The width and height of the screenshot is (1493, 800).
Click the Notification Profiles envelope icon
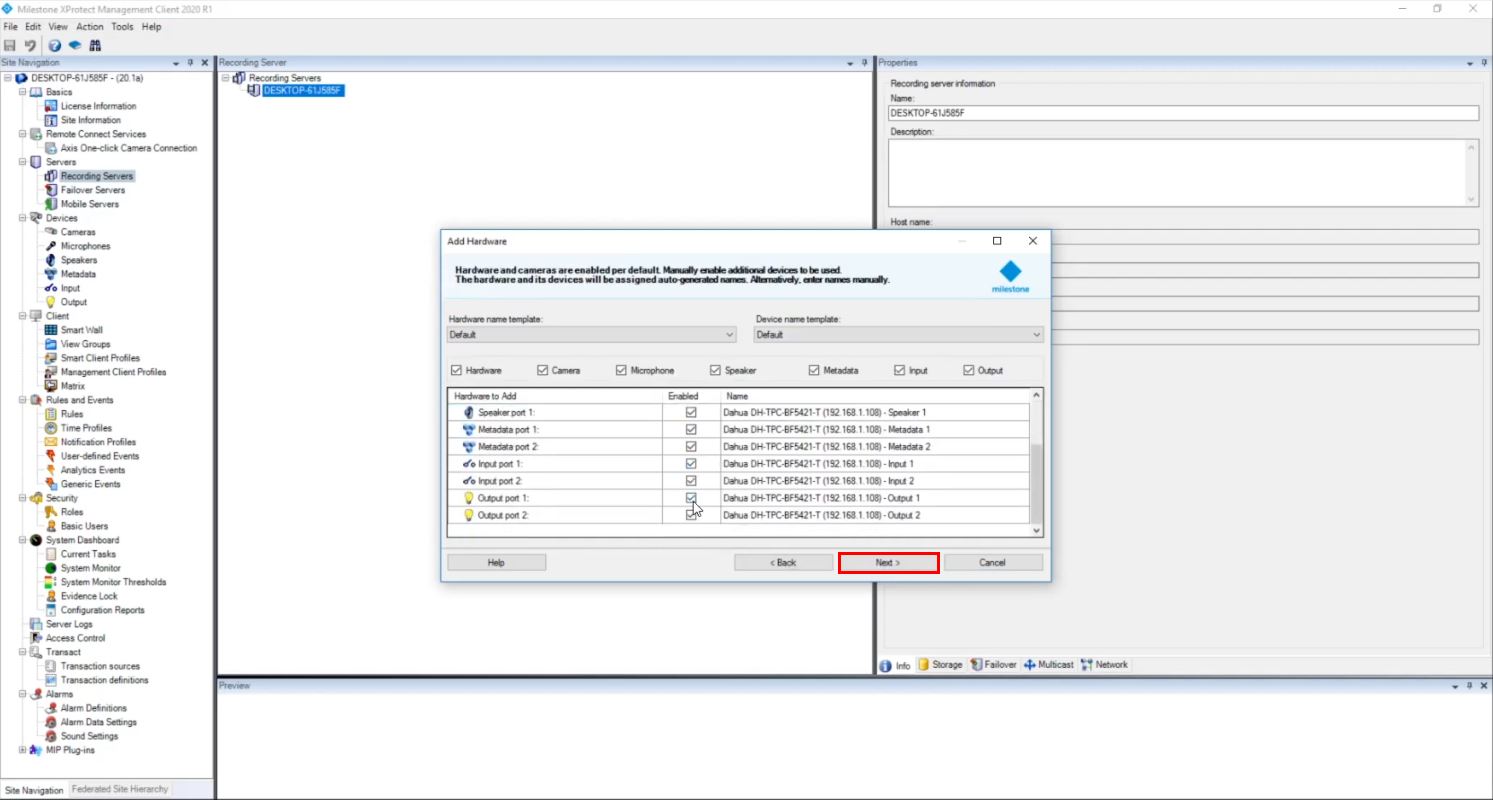point(51,442)
